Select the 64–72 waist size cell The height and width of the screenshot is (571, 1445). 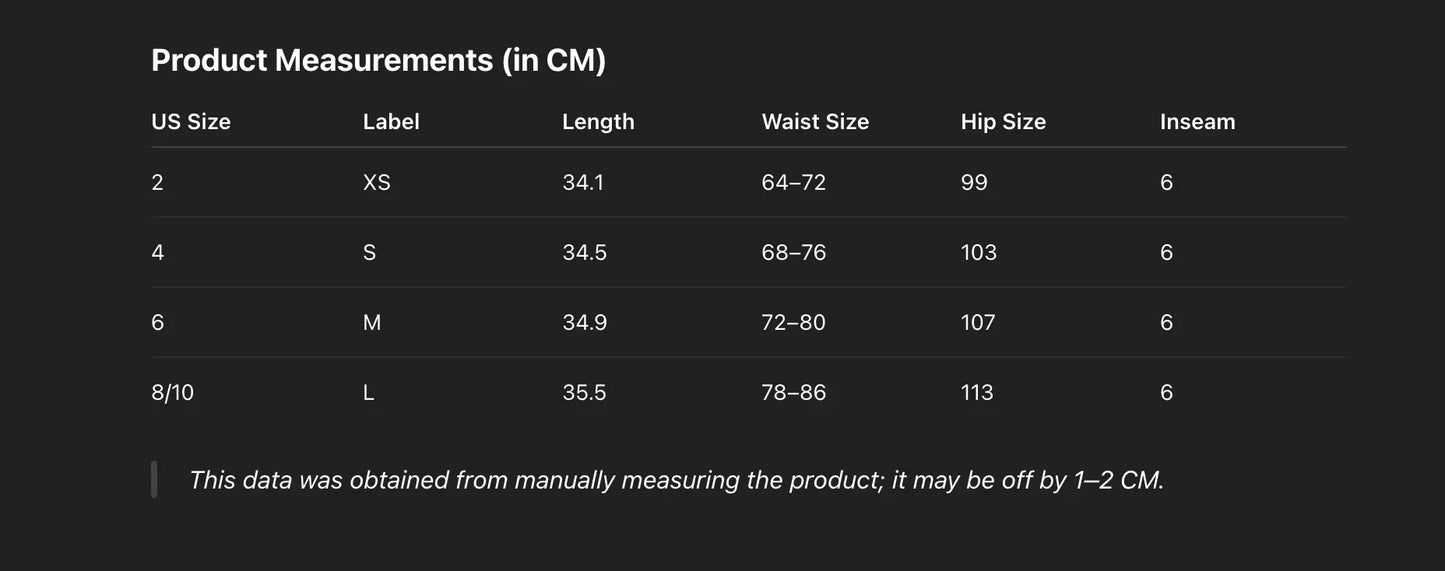pyautogui.click(x=794, y=182)
